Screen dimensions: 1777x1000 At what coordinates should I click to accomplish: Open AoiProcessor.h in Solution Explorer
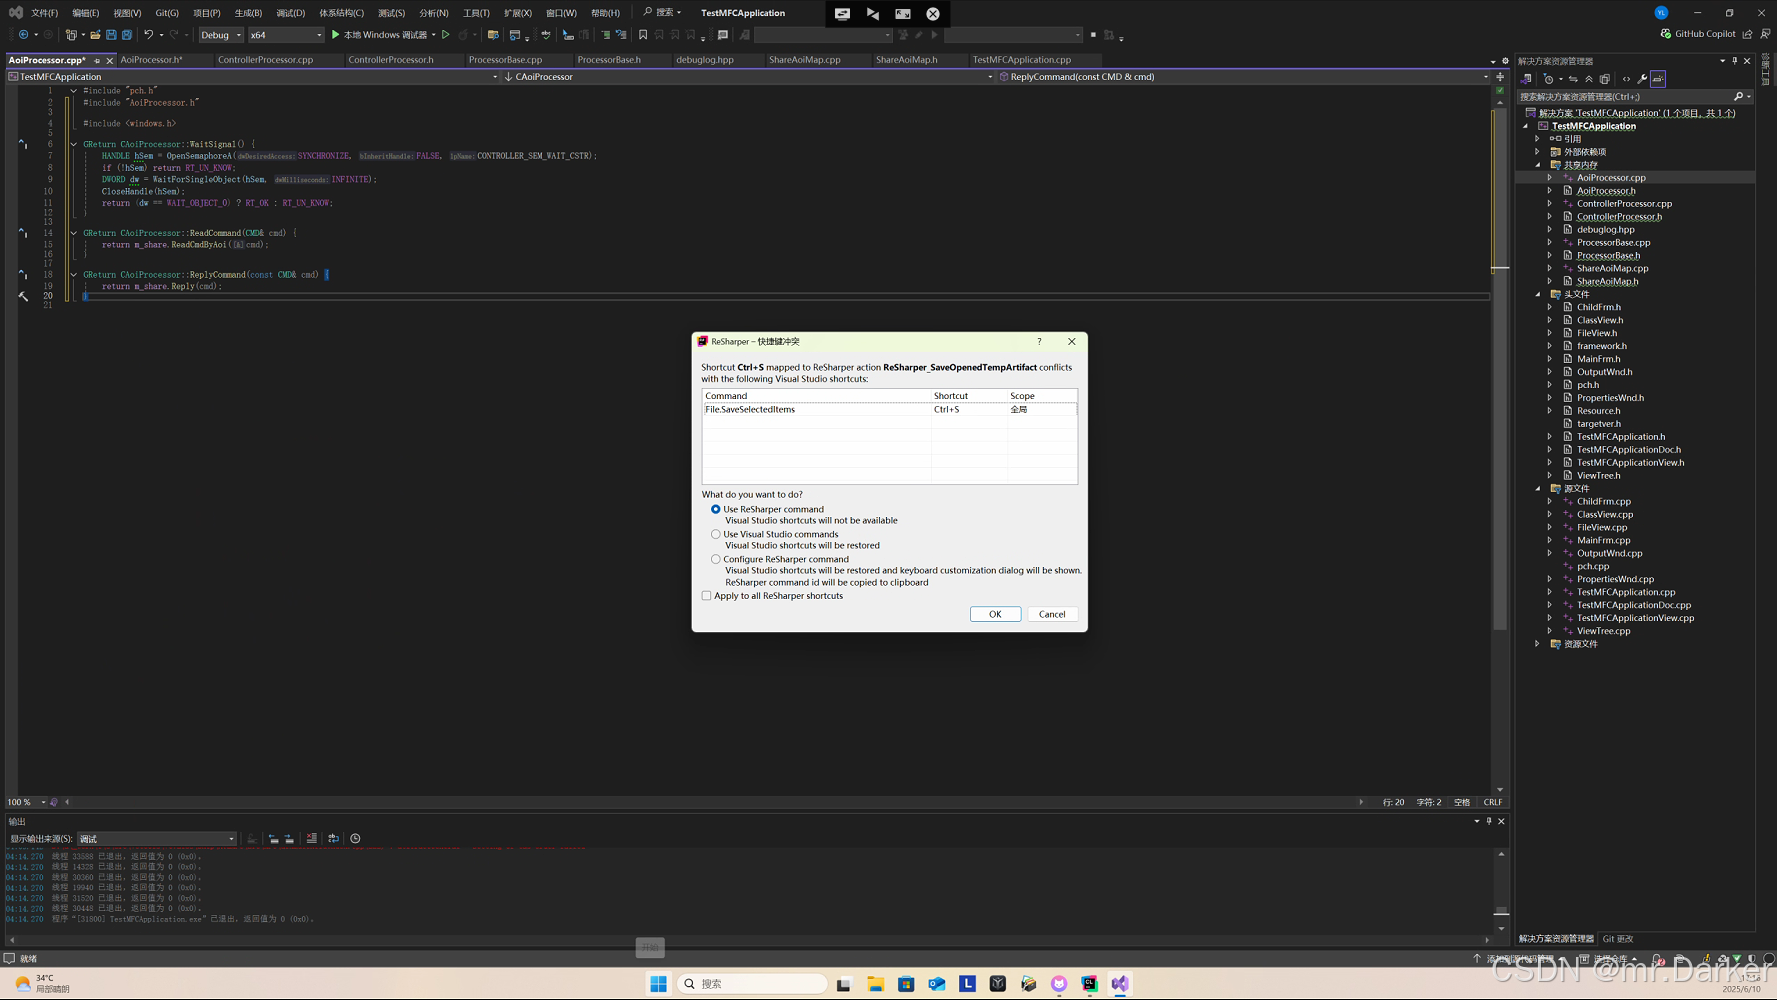tap(1606, 190)
